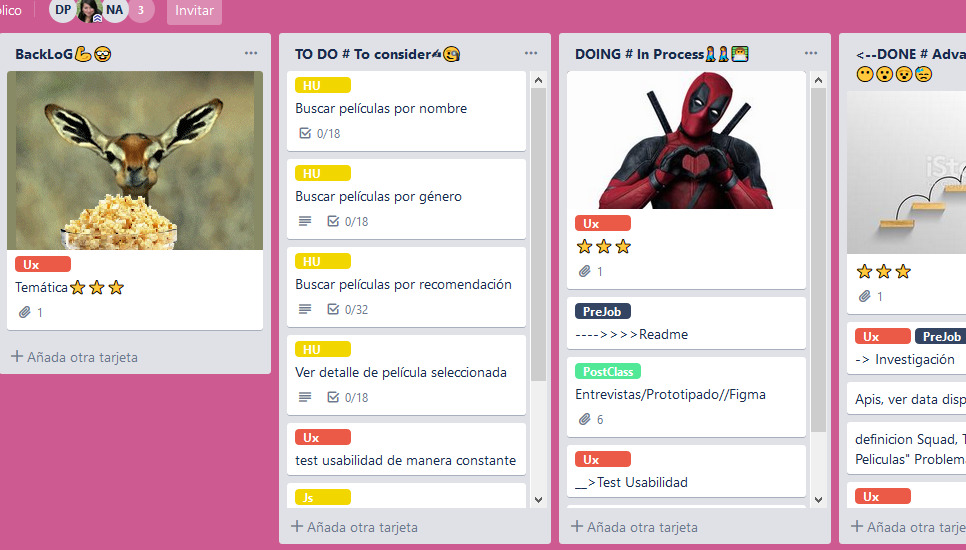Show the 3 additional members badge
The height and width of the screenshot is (550, 966).
[141, 10]
